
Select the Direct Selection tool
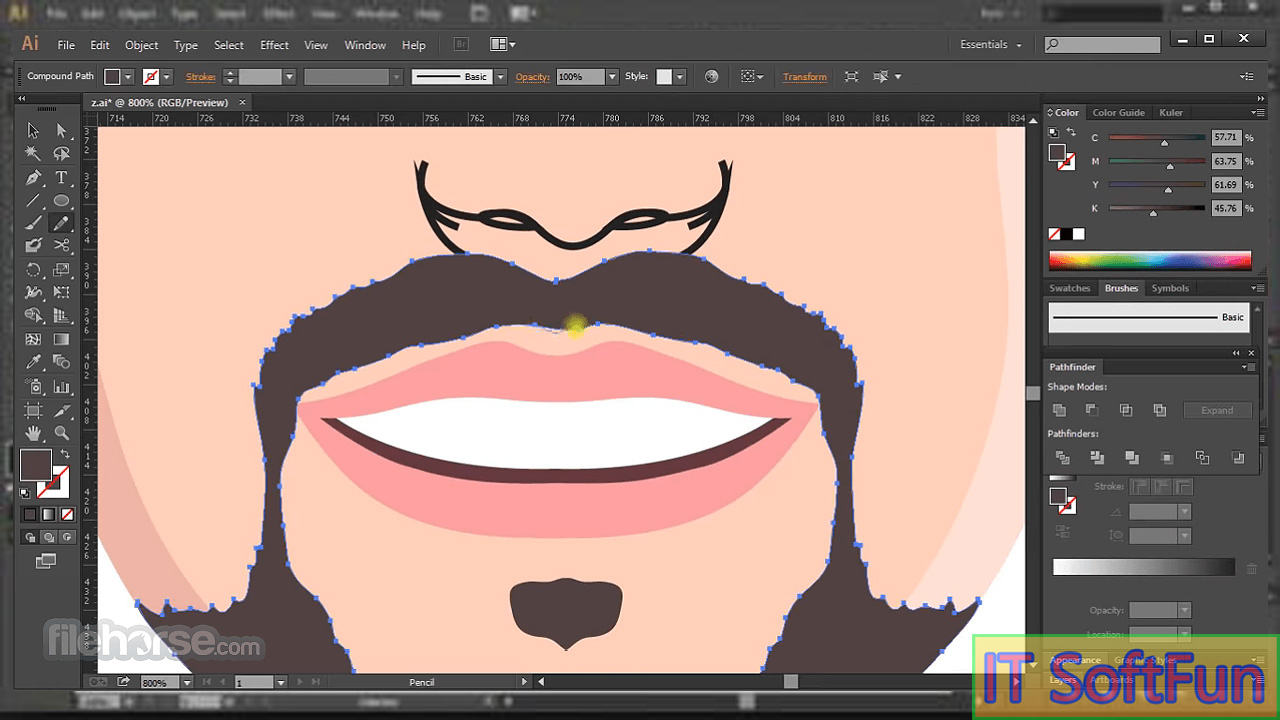tap(61, 130)
